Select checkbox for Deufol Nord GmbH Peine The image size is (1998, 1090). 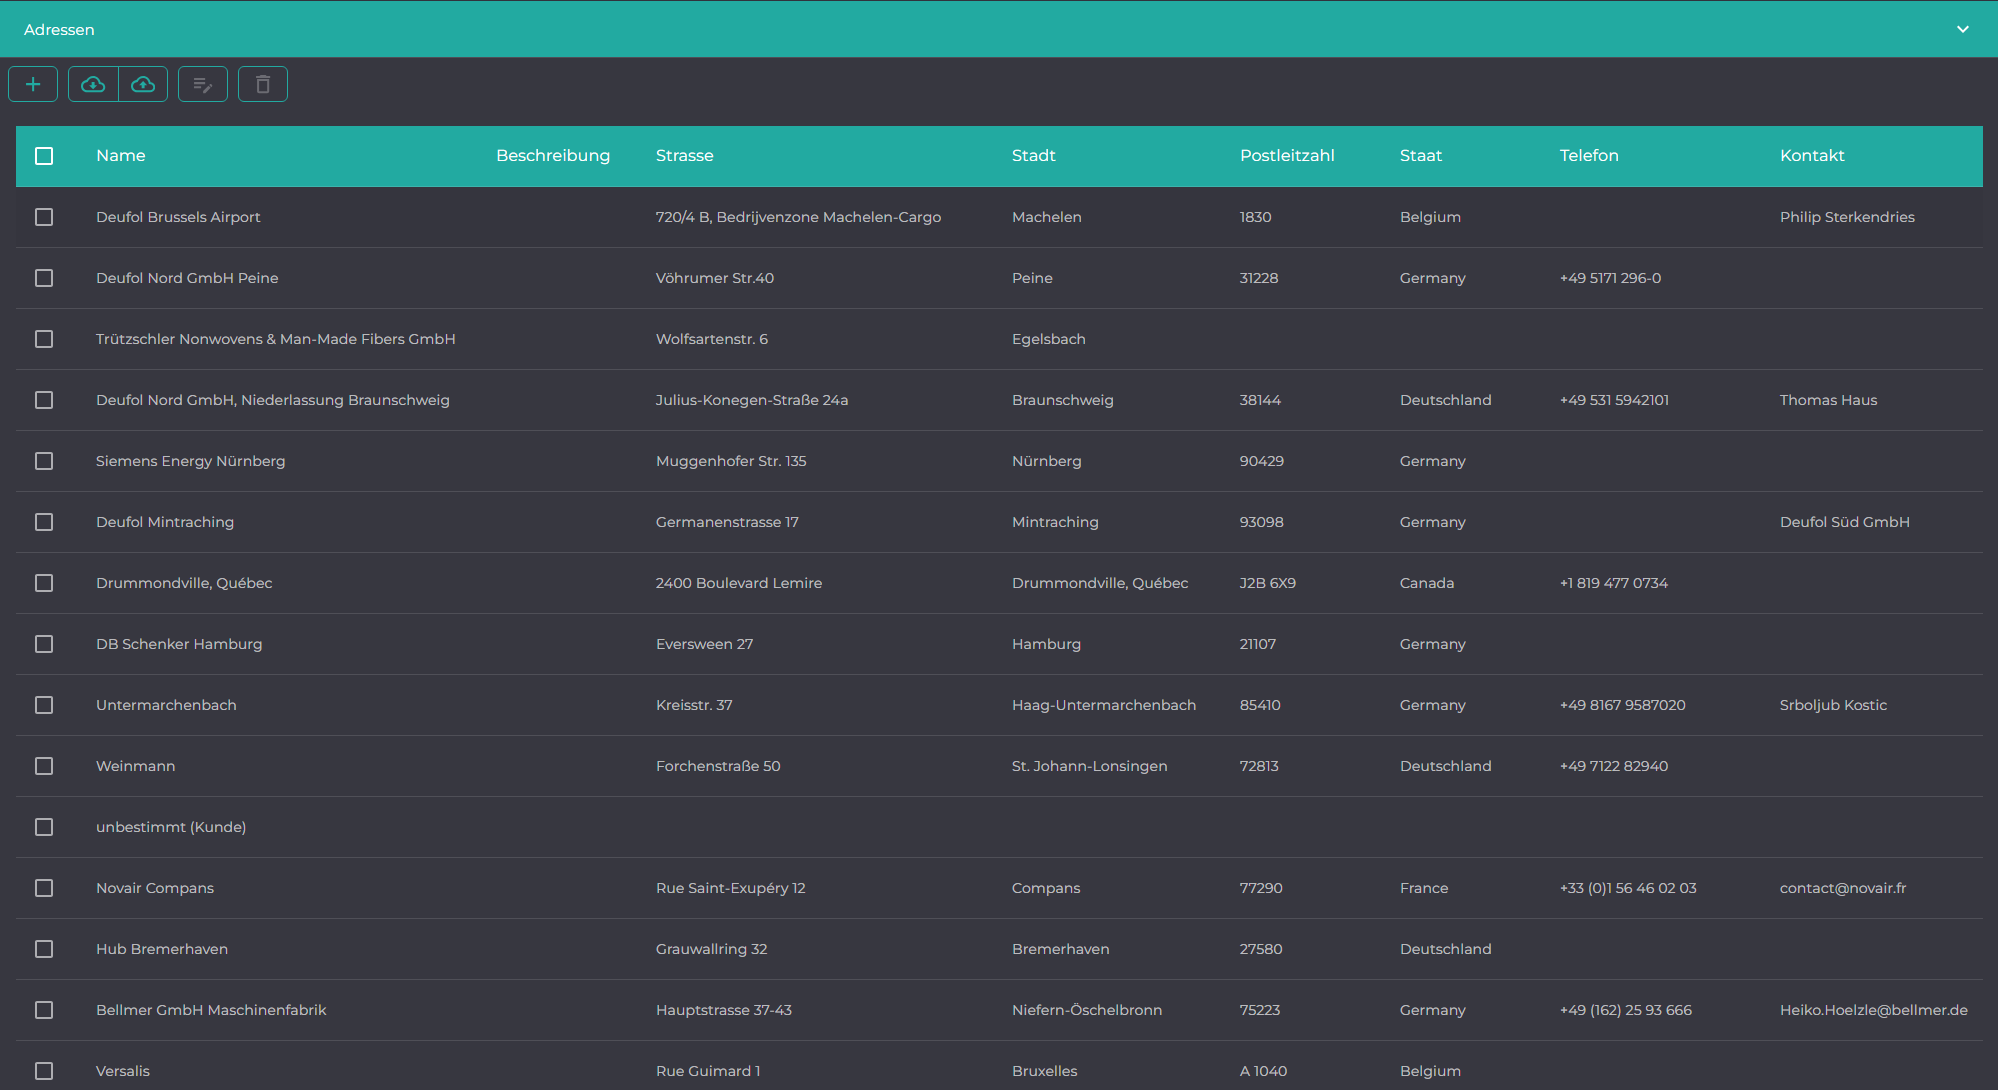click(44, 278)
